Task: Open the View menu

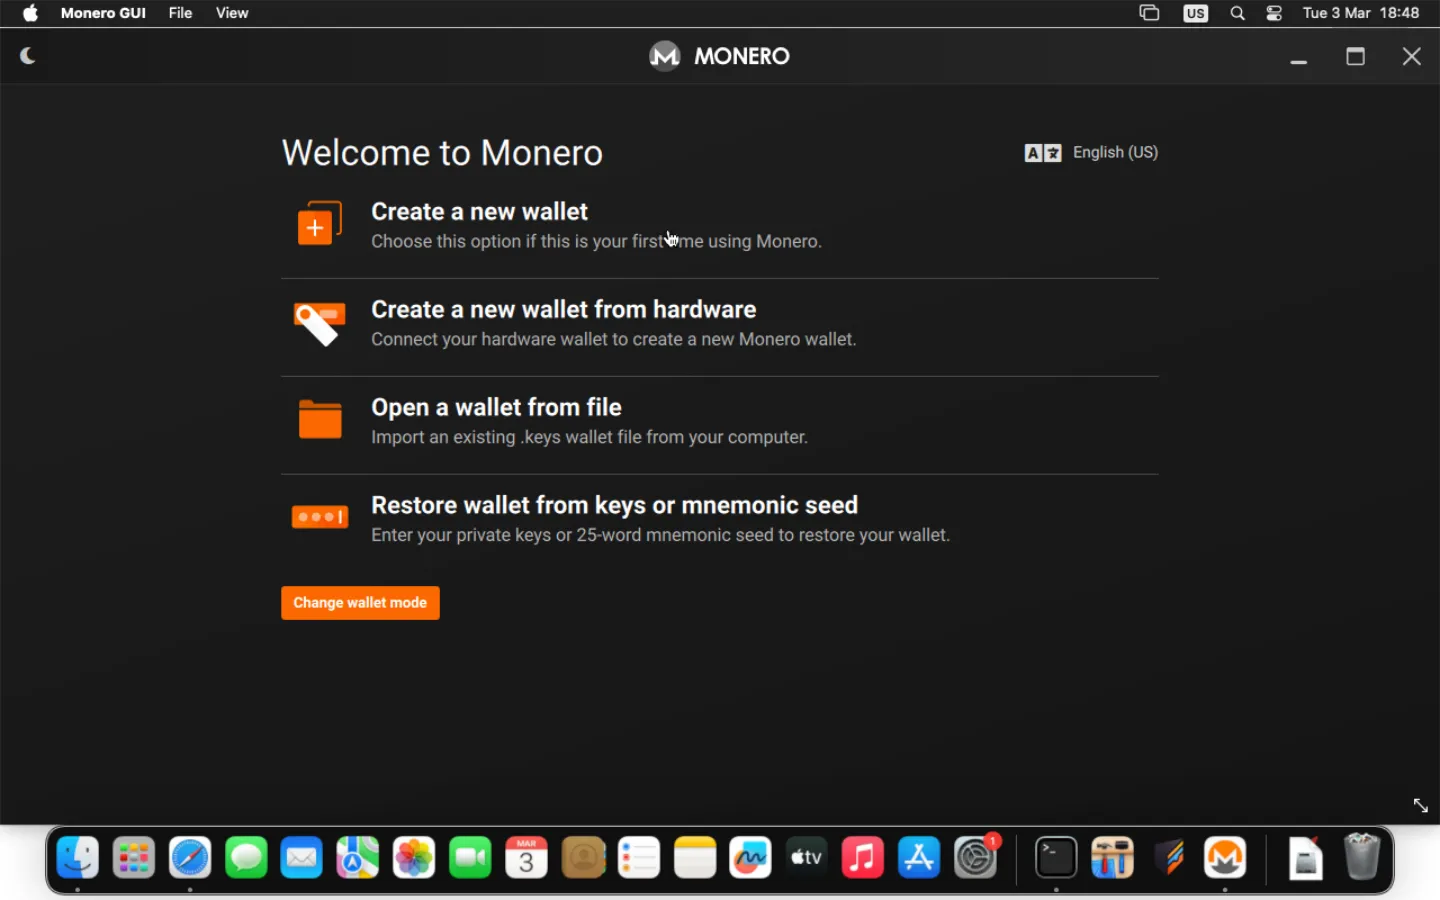Action: [232, 13]
